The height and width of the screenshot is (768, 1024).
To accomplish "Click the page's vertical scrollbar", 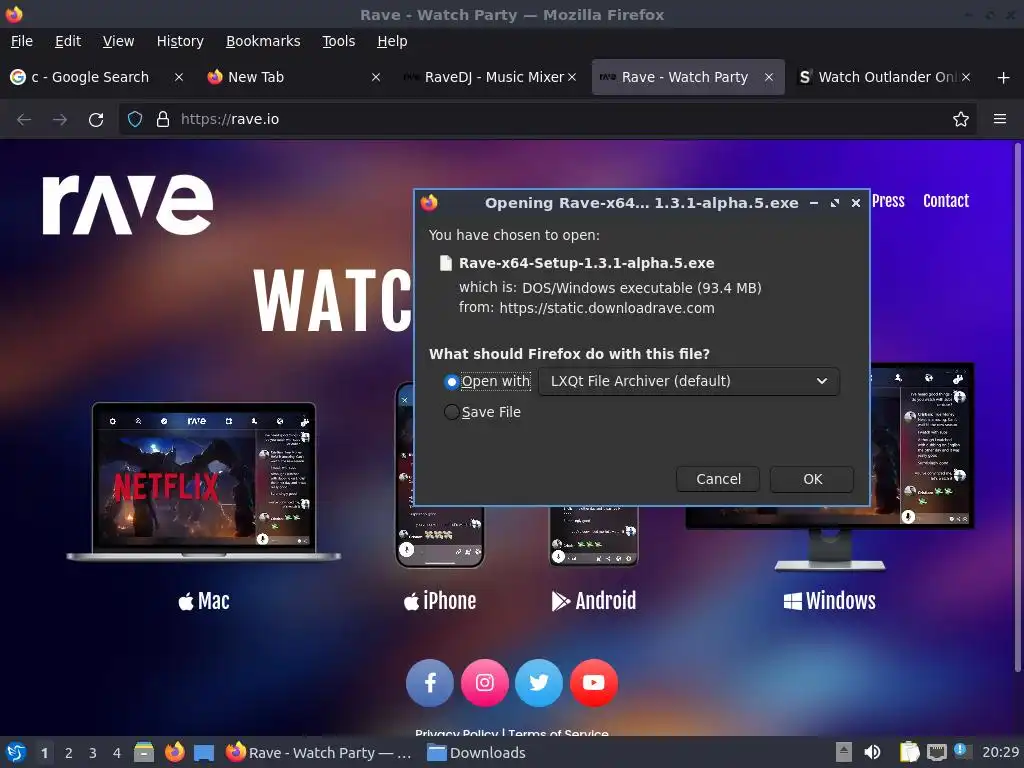I will point(1017,408).
